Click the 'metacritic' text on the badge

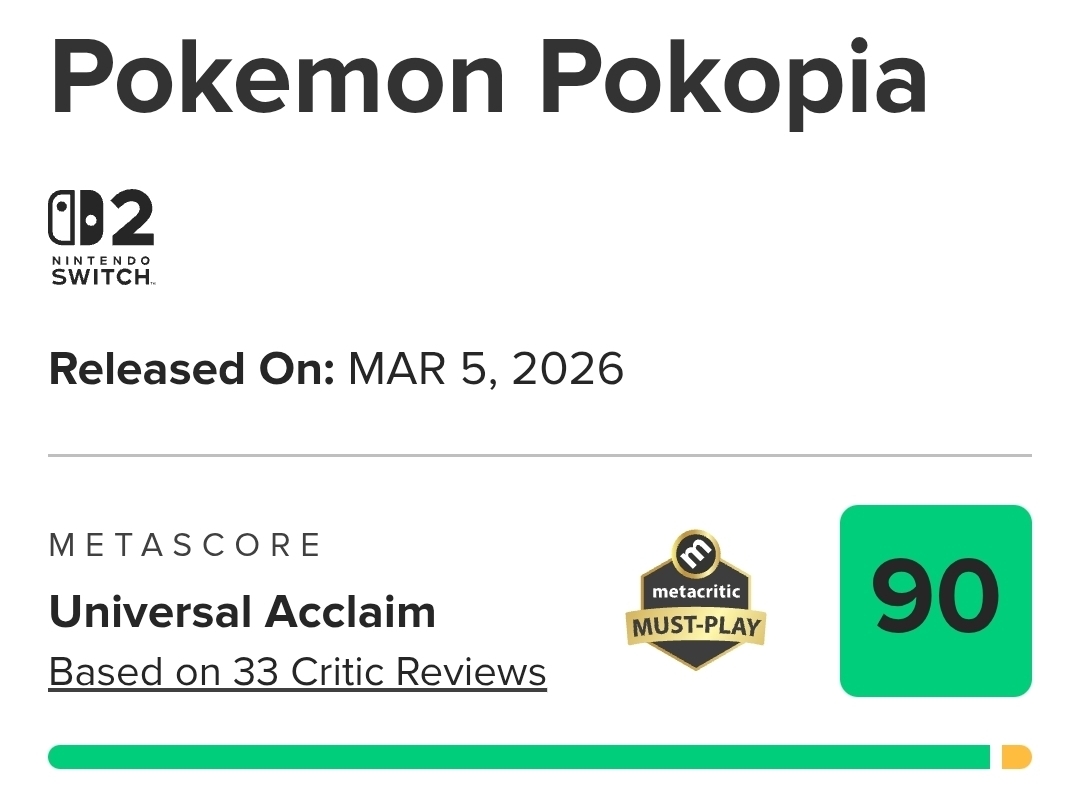(x=696, y=591)
